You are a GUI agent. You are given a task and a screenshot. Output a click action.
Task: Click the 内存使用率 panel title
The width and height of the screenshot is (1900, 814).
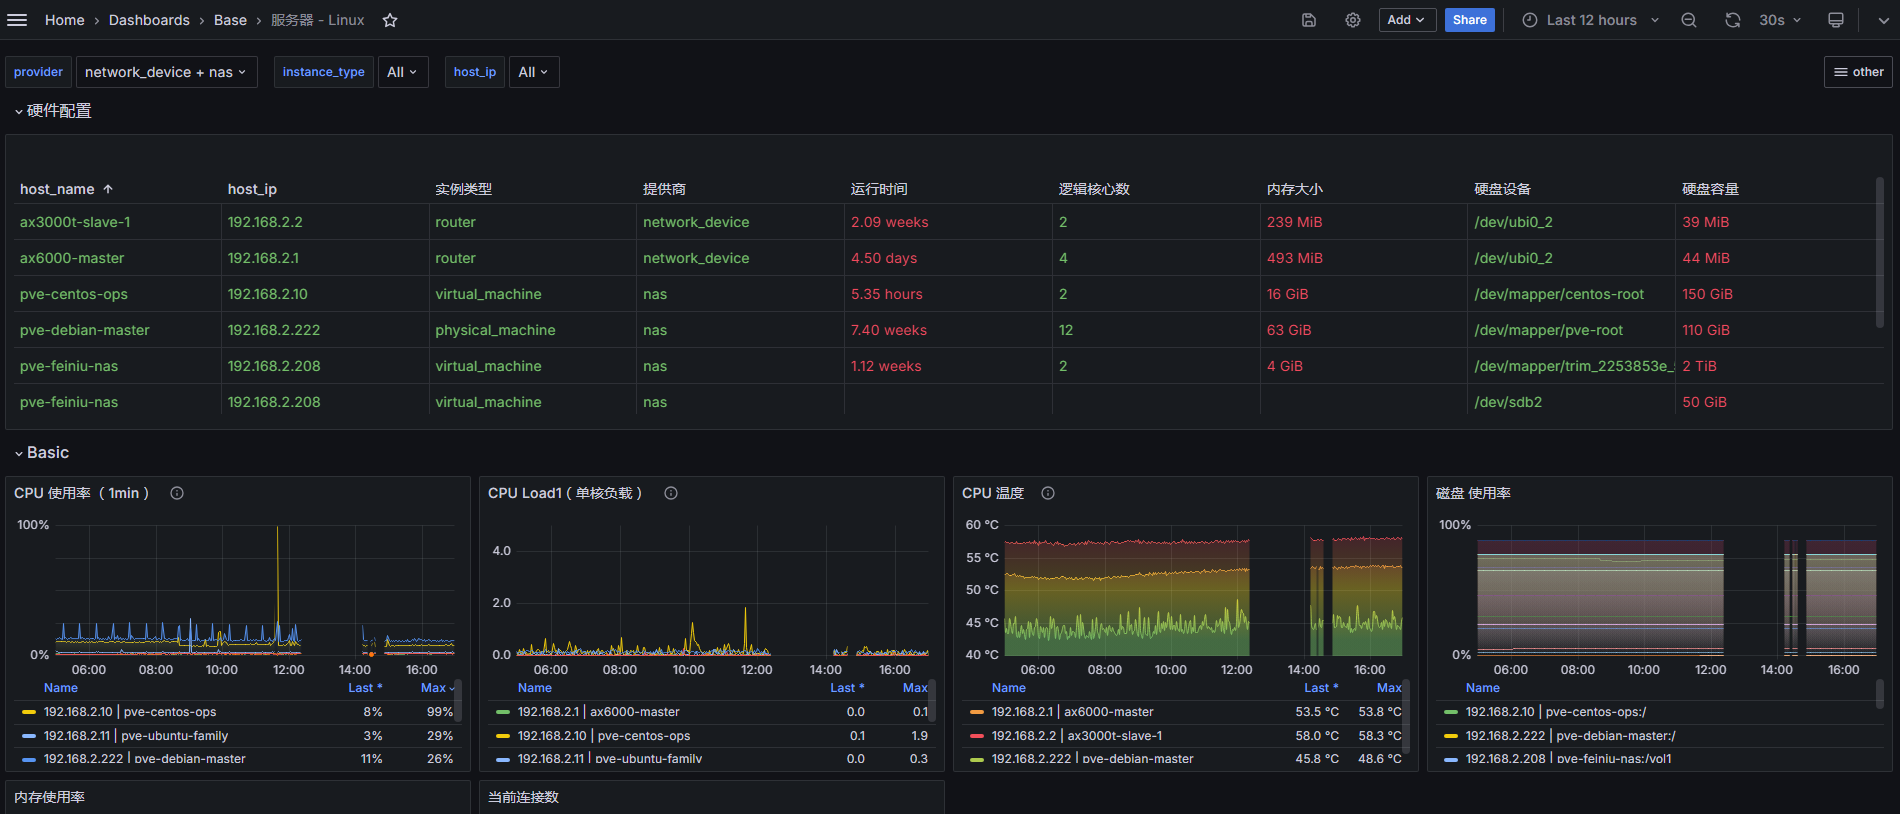(49, 797)
